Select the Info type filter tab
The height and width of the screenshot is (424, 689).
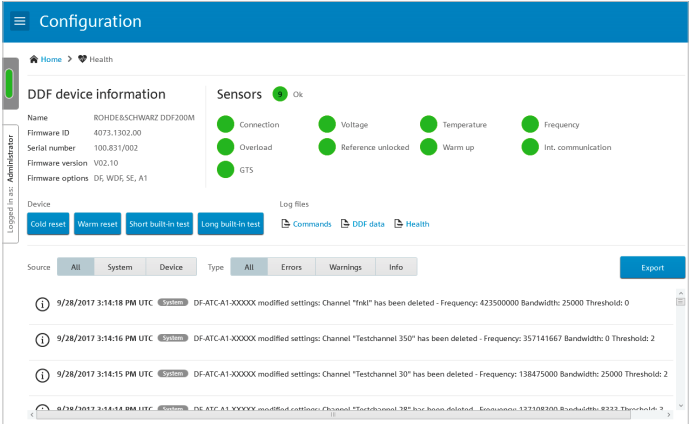pyautogui.click(x=396, y=267)
